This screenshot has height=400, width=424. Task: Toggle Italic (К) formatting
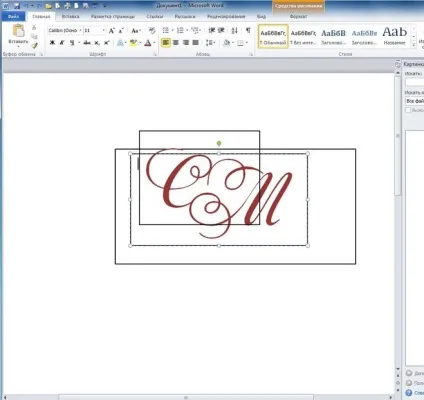[x=62, y=43]
